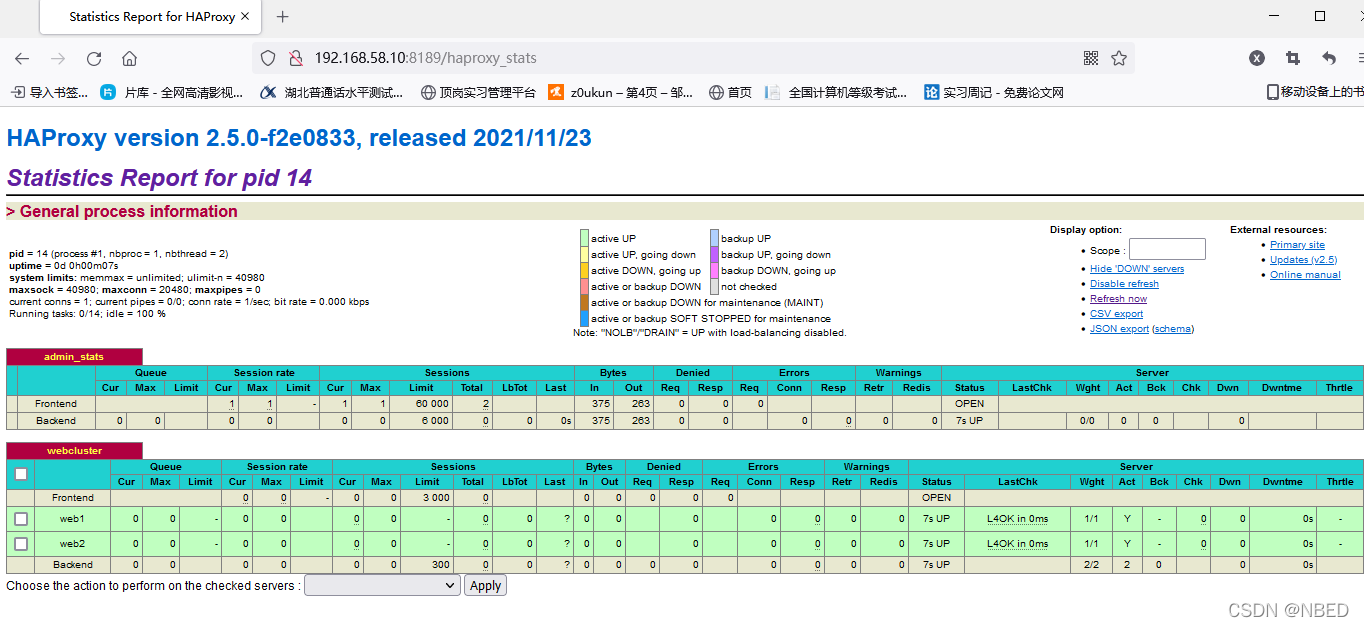Open the 移动设备上的书签 folder
The height and width of the screenshot is (627, 1364).
tap(1314, 92)
